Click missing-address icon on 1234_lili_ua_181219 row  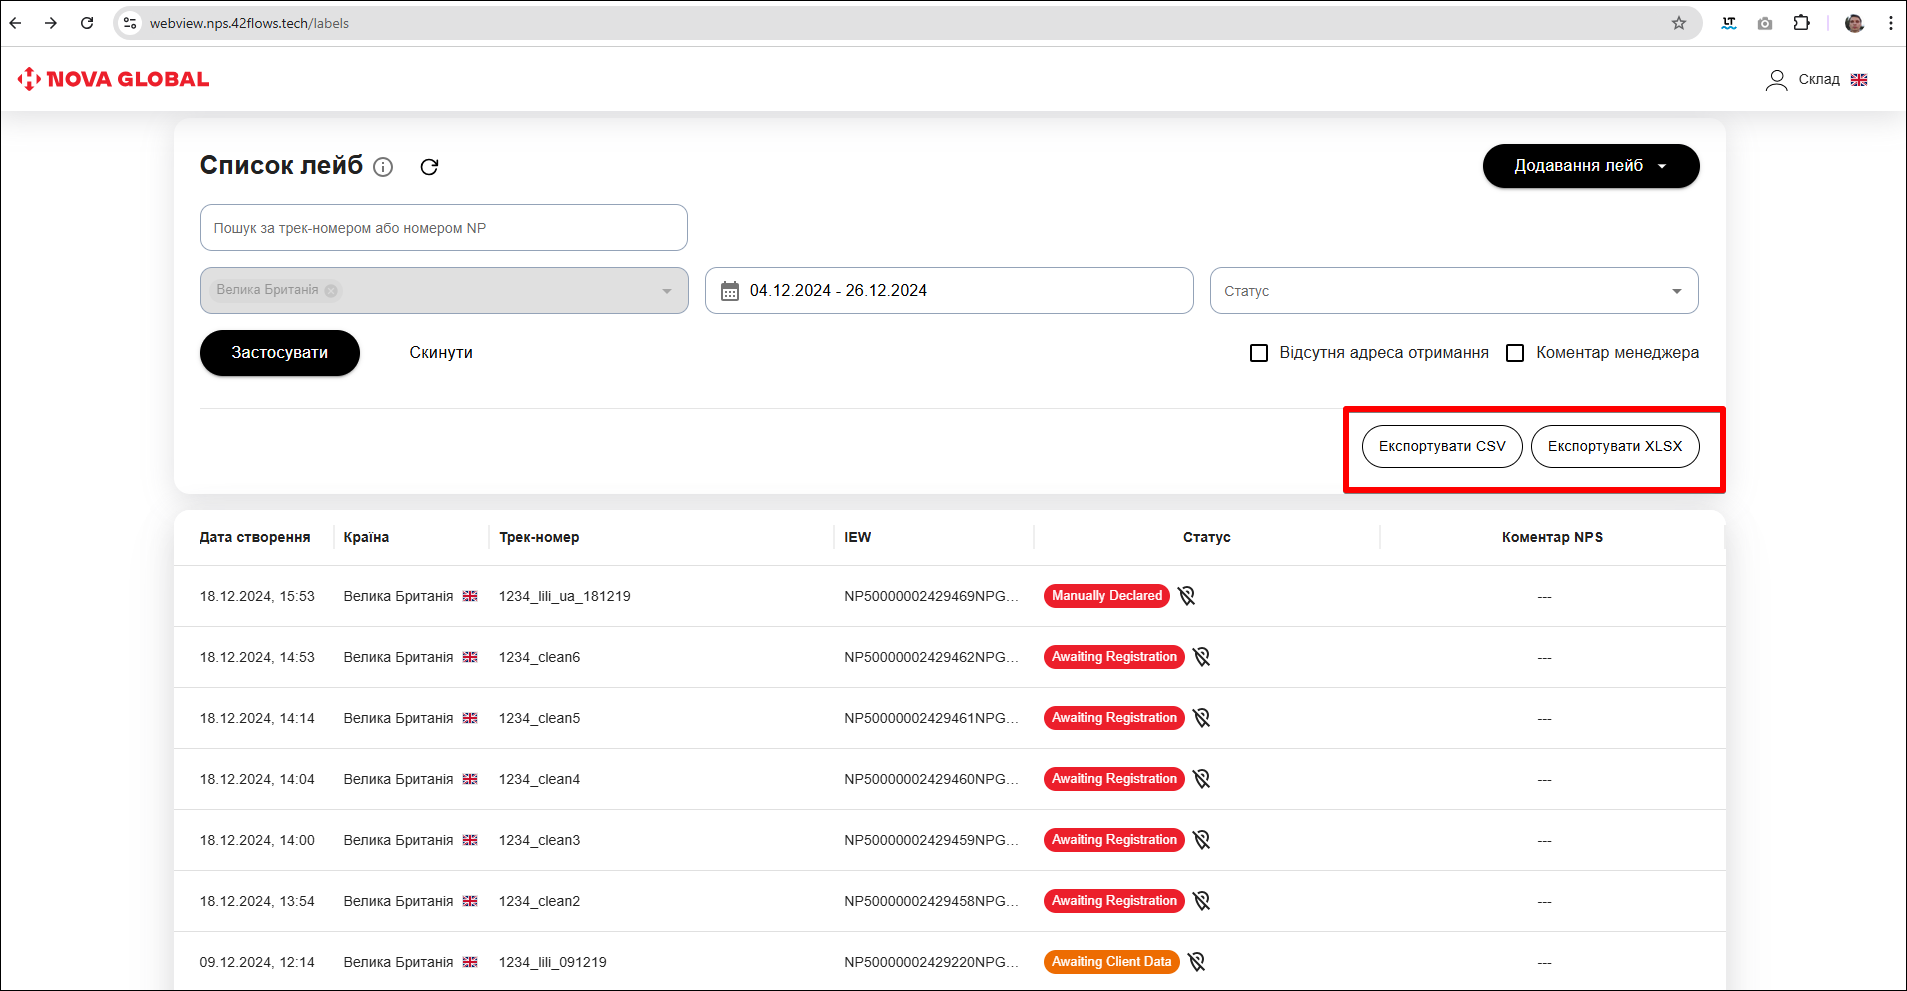pyautogui.click(x=1186, y=596)
